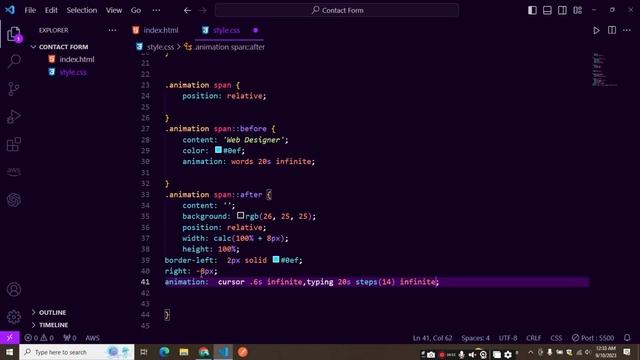This screenshot has width=640, height=360.
Task: Click the remote window indicator
Action: (x=9, y=338)
